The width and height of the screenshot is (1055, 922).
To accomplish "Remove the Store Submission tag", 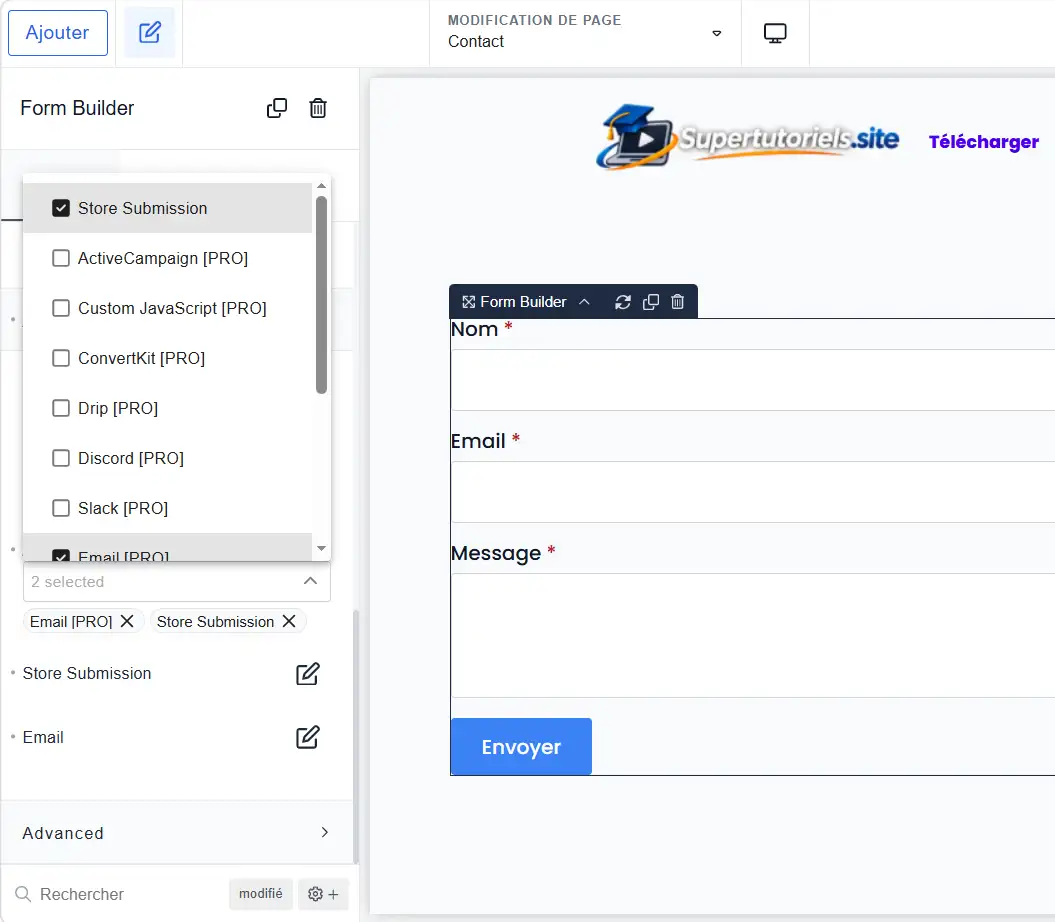I will click(x=289, y=621).
